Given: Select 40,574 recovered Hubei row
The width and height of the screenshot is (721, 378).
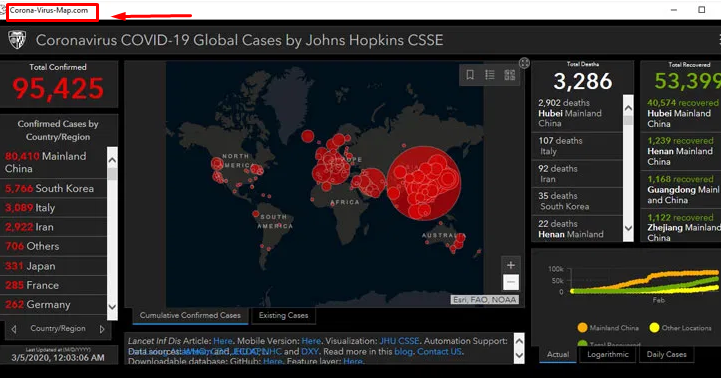Looking at the screenshot, I should tap(681, 113).
